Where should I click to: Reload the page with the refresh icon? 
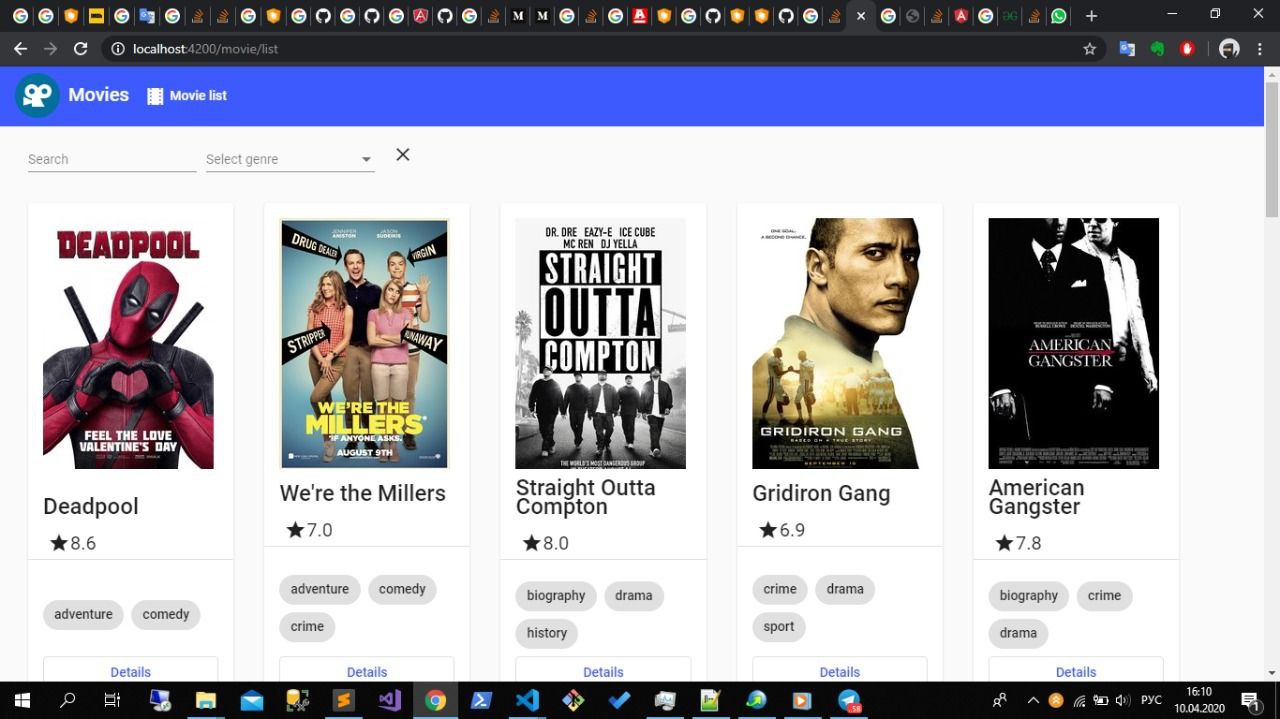(x=81, y=49)
